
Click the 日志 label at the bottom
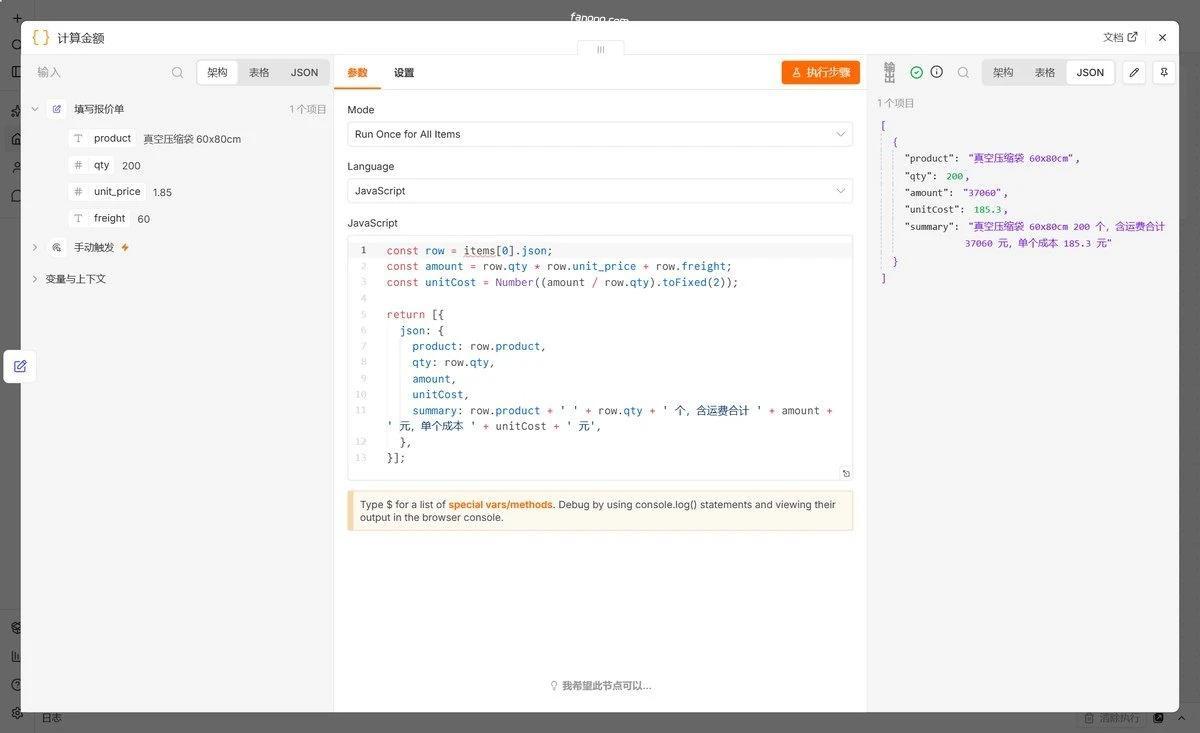pos(51,718)
